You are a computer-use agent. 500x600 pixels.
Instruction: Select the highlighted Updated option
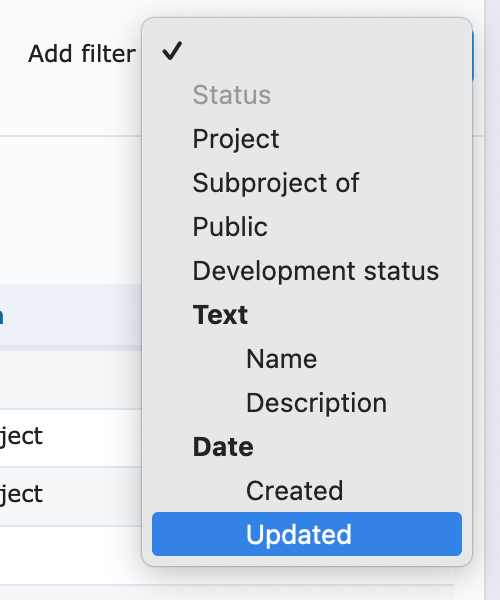click(x=307, y=534)
